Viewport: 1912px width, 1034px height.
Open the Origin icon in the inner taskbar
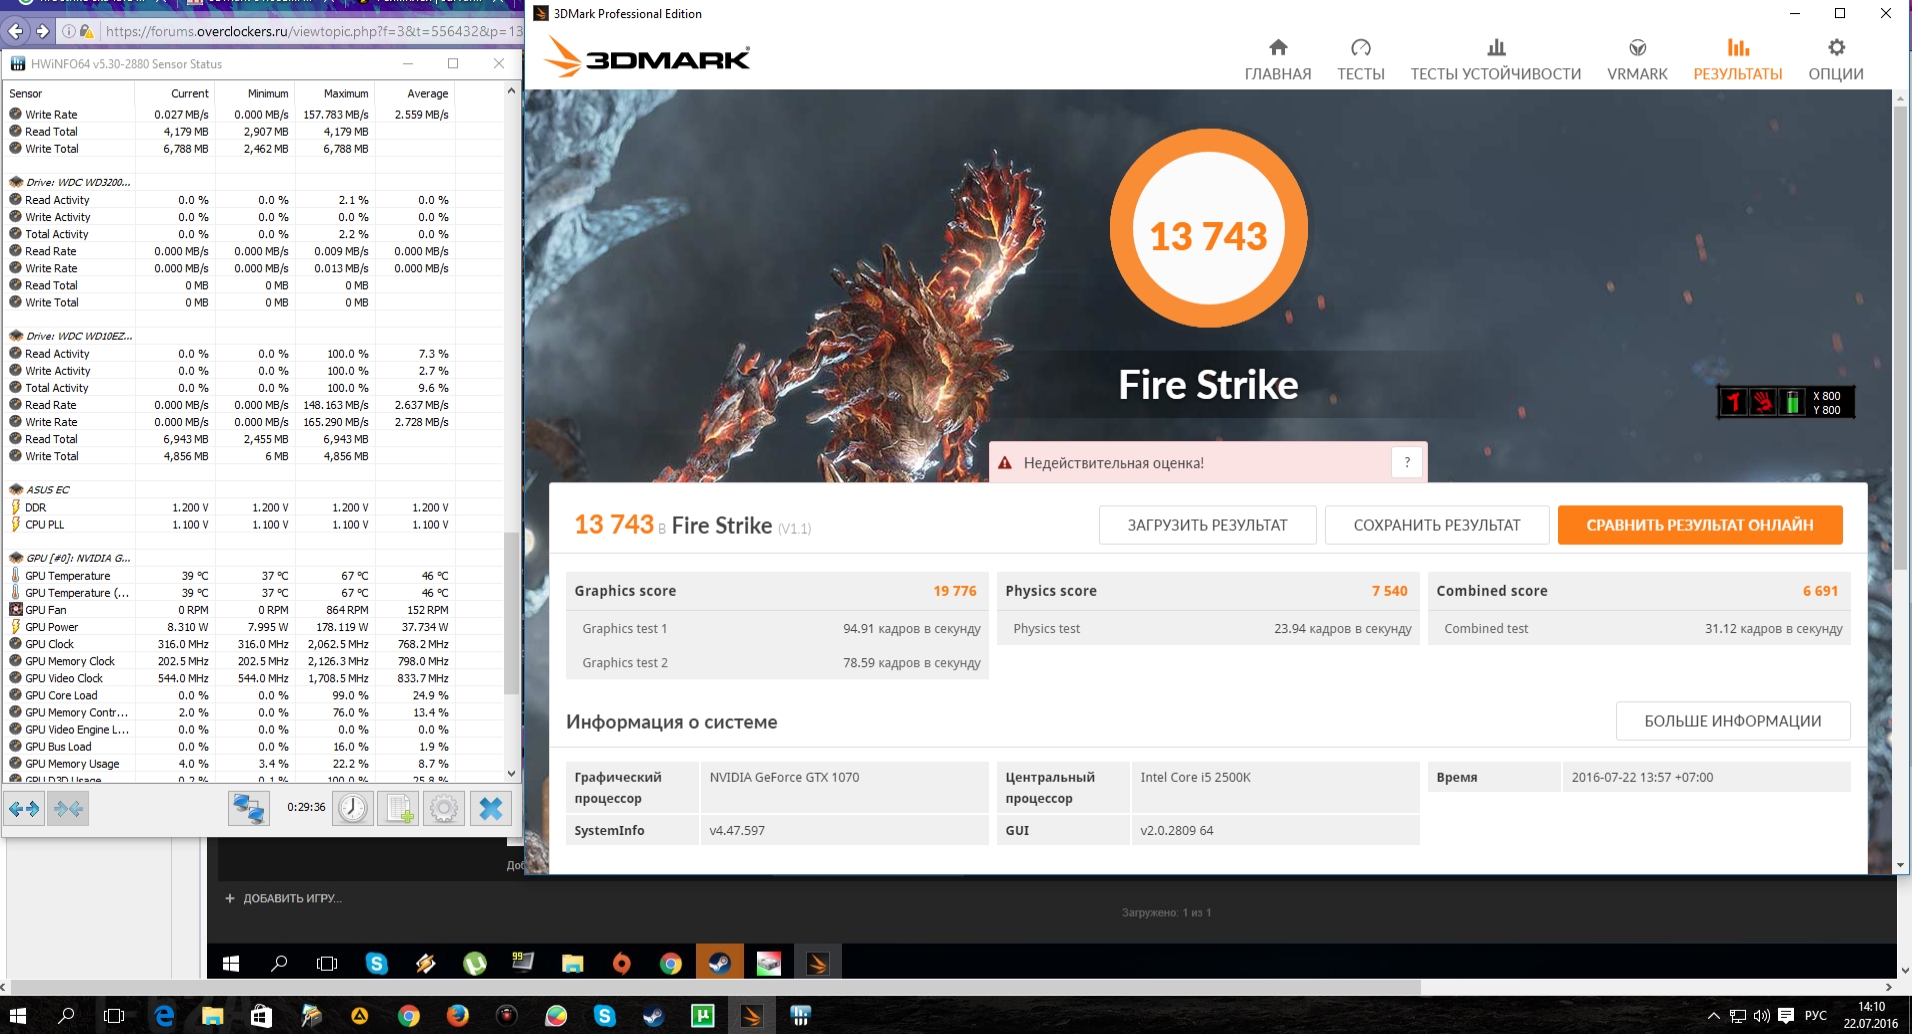tap(621, 963)
